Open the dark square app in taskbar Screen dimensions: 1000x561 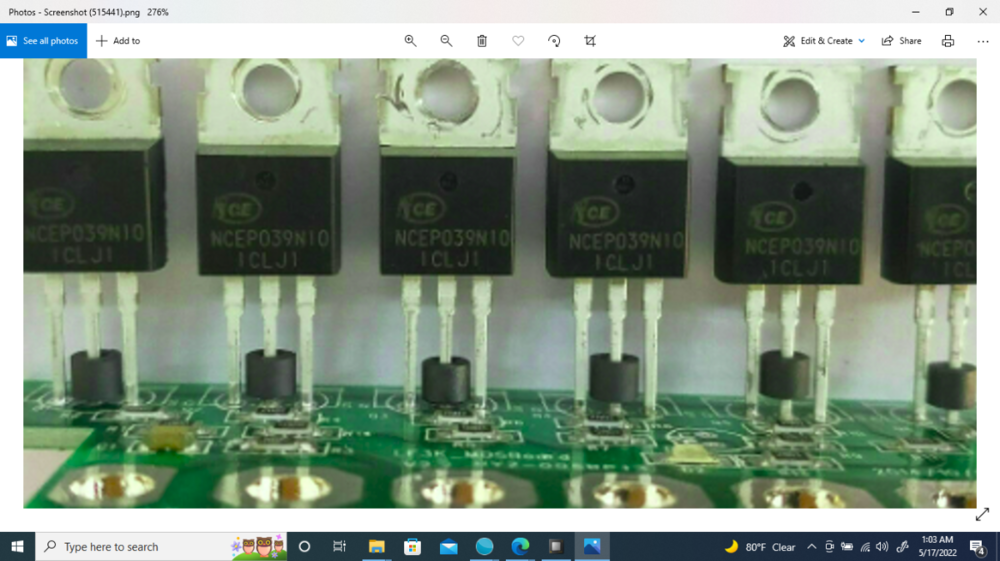click(556, 546)
